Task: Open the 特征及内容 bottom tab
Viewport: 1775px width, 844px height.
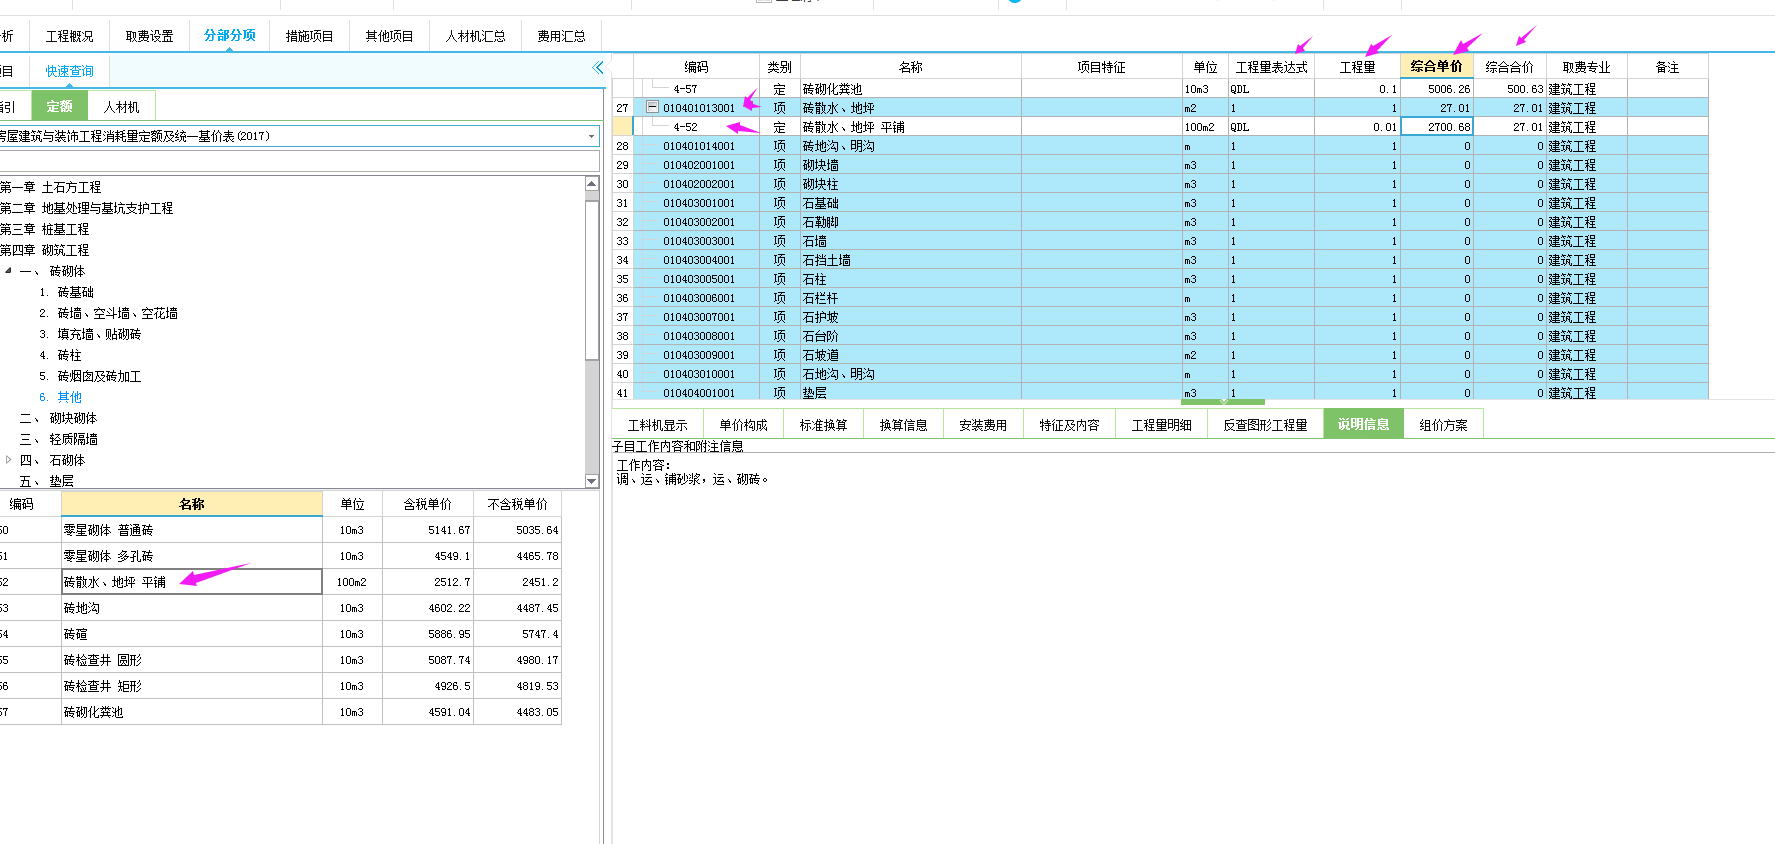Action: tap(1070, 425)
